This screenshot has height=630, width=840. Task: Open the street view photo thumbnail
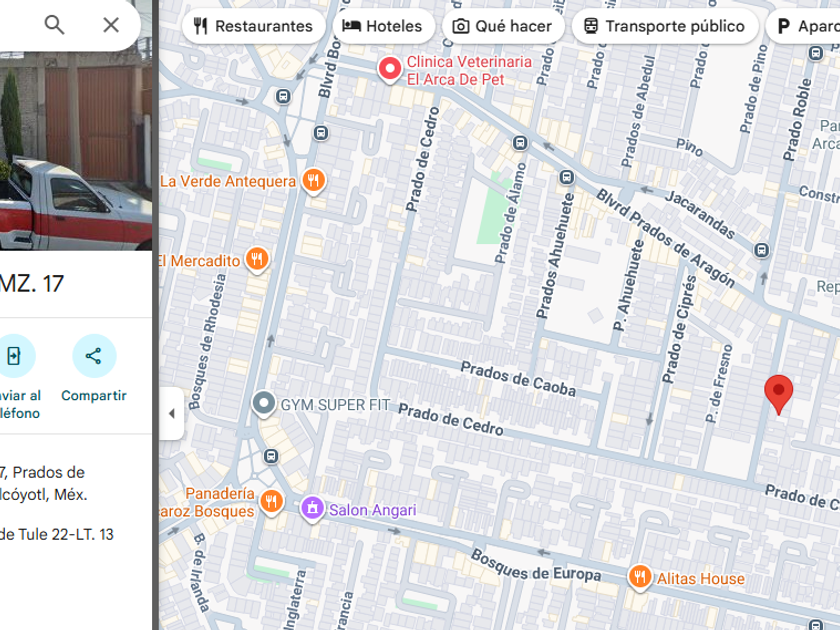tap(76, 151)
